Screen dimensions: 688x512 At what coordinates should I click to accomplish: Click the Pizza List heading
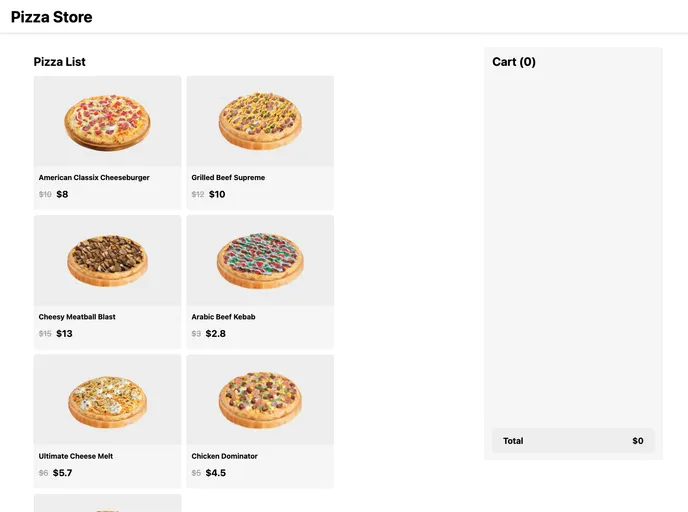60,62
